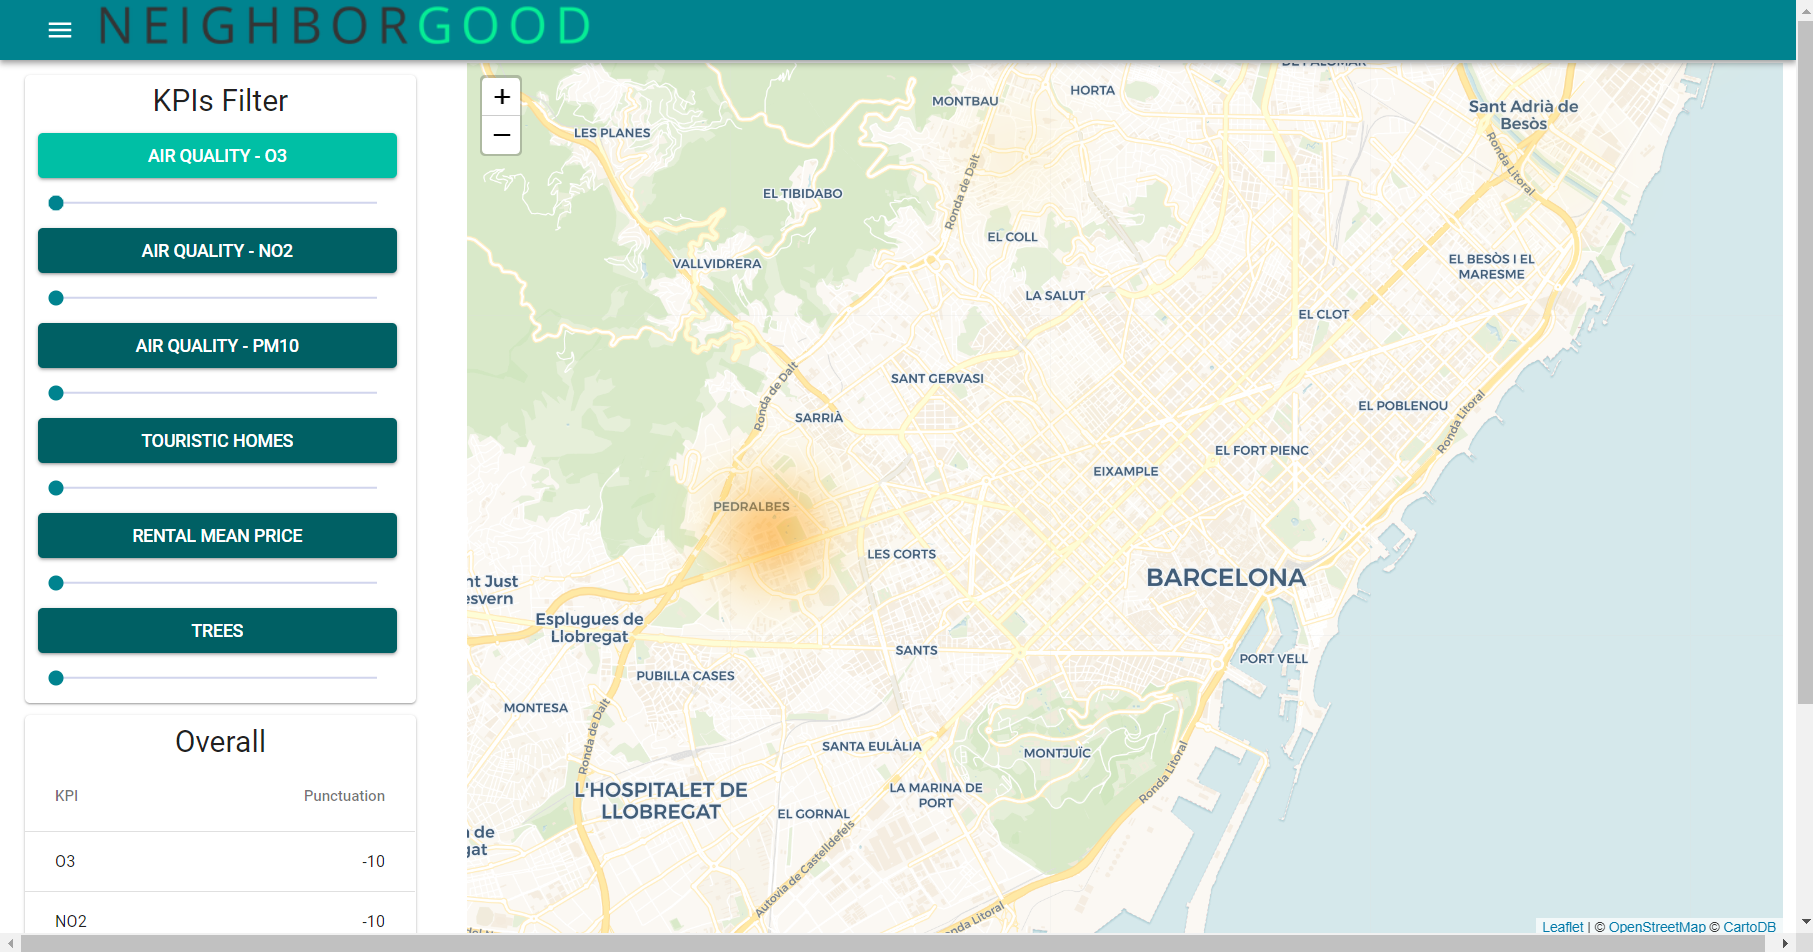1813x952 pixels.
Task: Click the SANT GERVASI map label
Action: click(x=937, y=379)
